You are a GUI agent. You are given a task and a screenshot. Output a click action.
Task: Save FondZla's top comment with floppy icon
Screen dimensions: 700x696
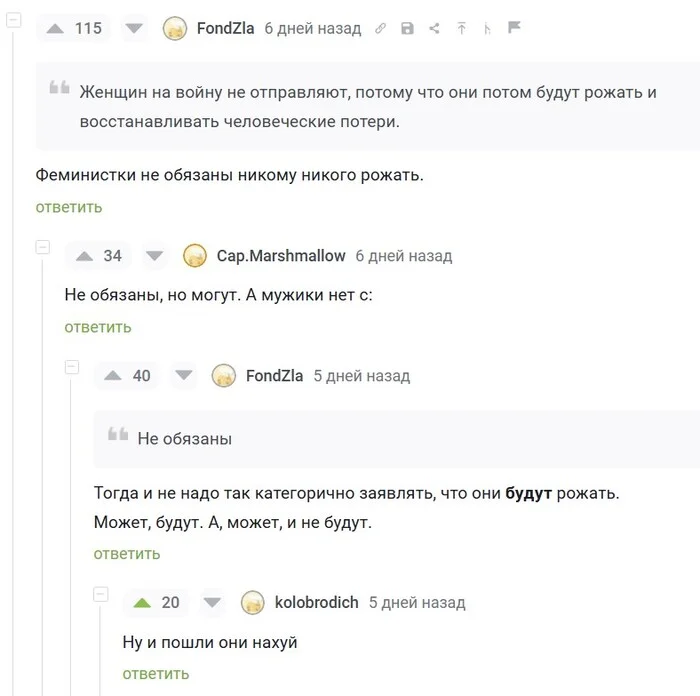tap(407, 29)
